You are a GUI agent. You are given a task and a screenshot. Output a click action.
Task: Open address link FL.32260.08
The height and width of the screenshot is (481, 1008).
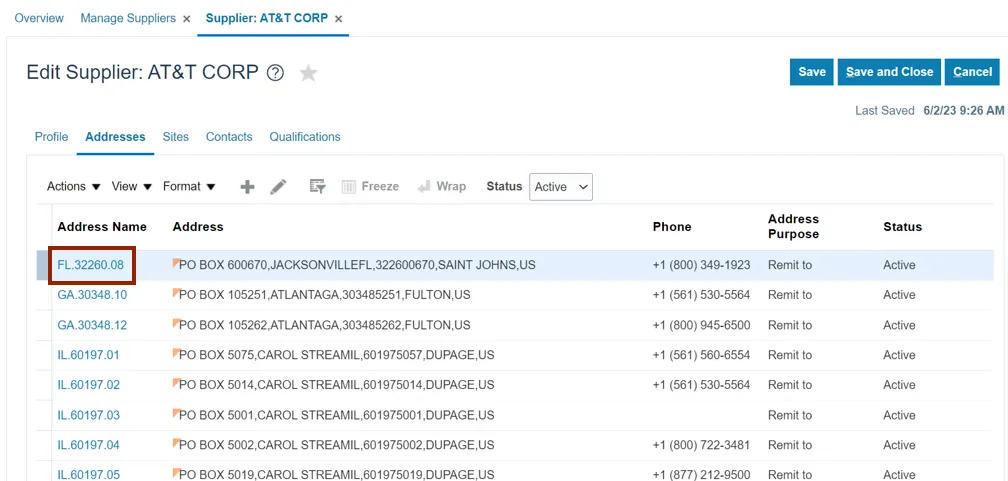coord(91,265)
